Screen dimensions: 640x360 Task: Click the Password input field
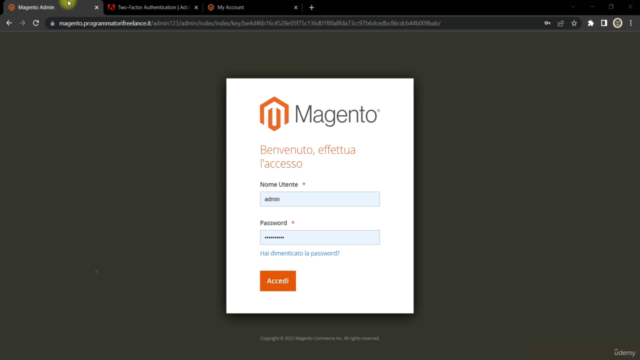320,238
